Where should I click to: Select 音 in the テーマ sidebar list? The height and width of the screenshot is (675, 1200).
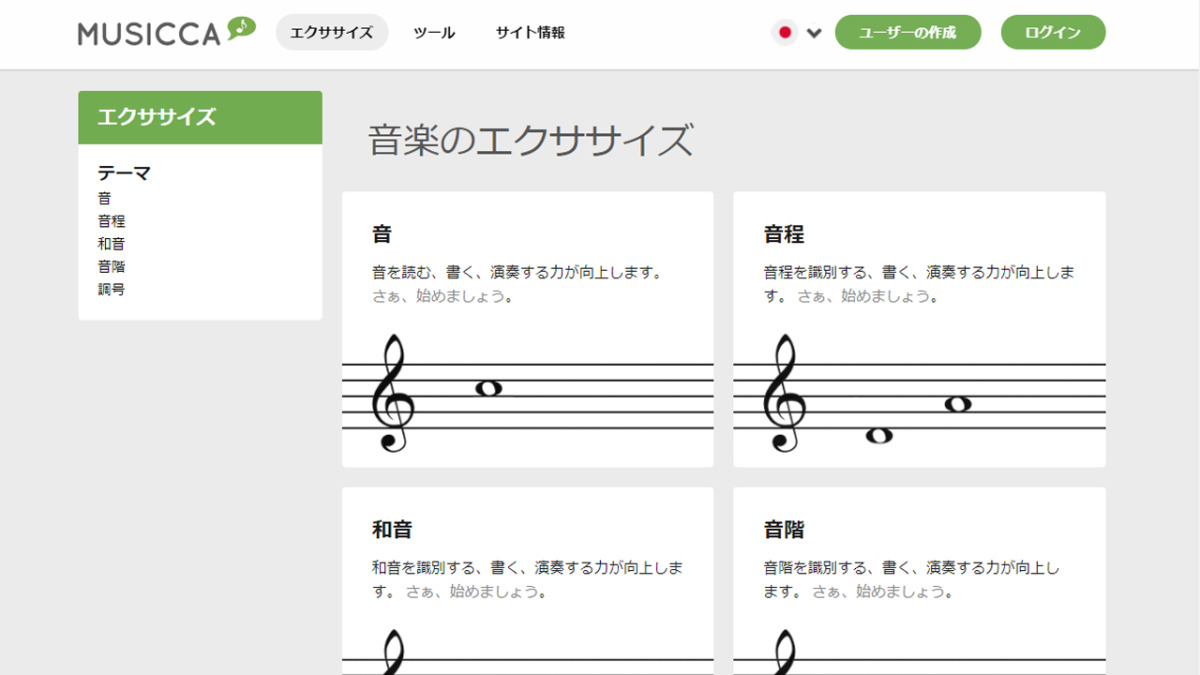click(x=105, y=198)
